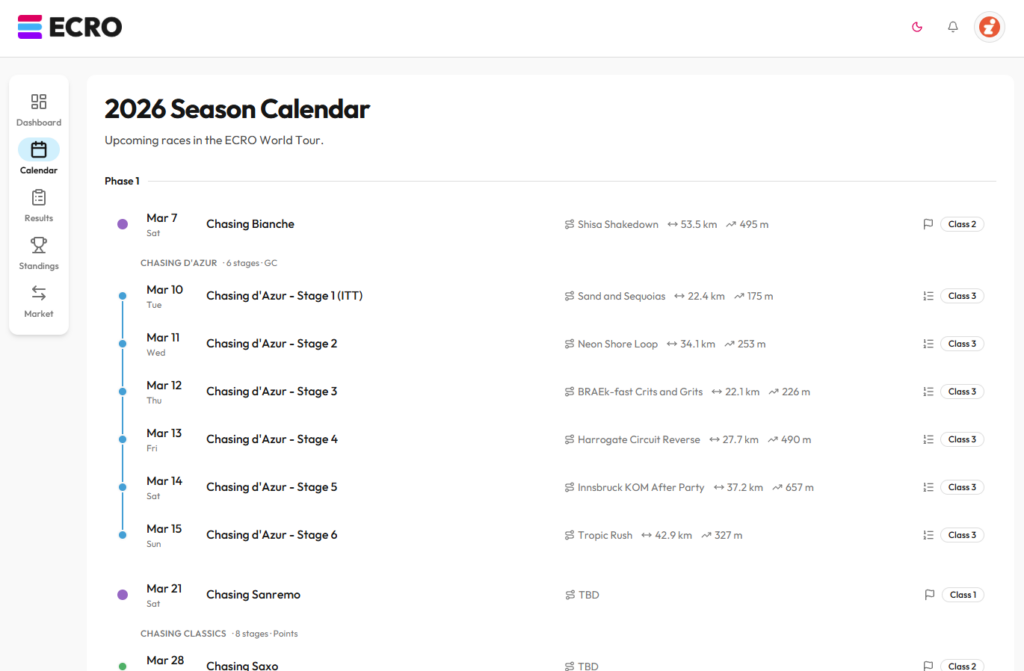
Task: Go to Standings trophy icon
Action: [x=38, y=246]
